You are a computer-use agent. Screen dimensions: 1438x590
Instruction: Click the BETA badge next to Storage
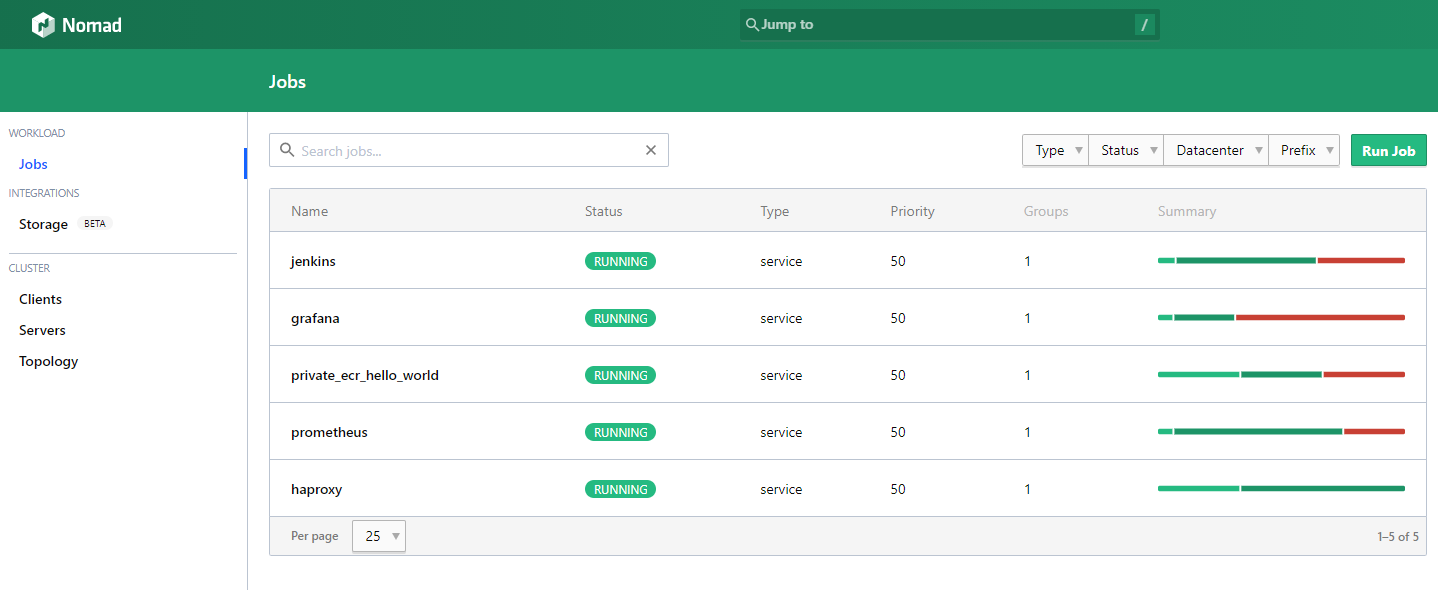95,224
